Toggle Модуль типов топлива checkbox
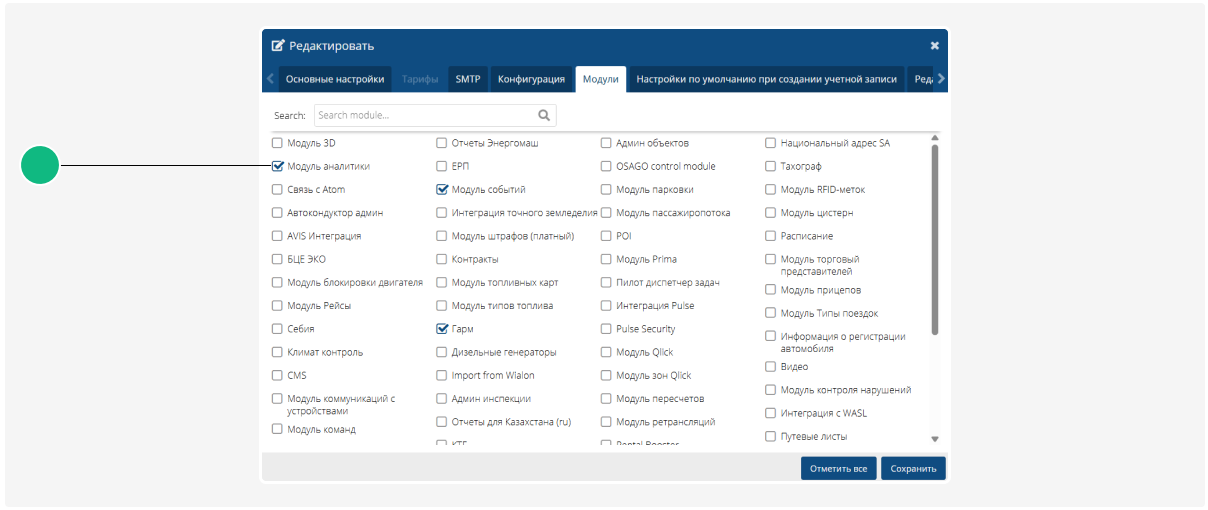The width and height of the screenshot is (1208, 510). [x=442, y=305]
